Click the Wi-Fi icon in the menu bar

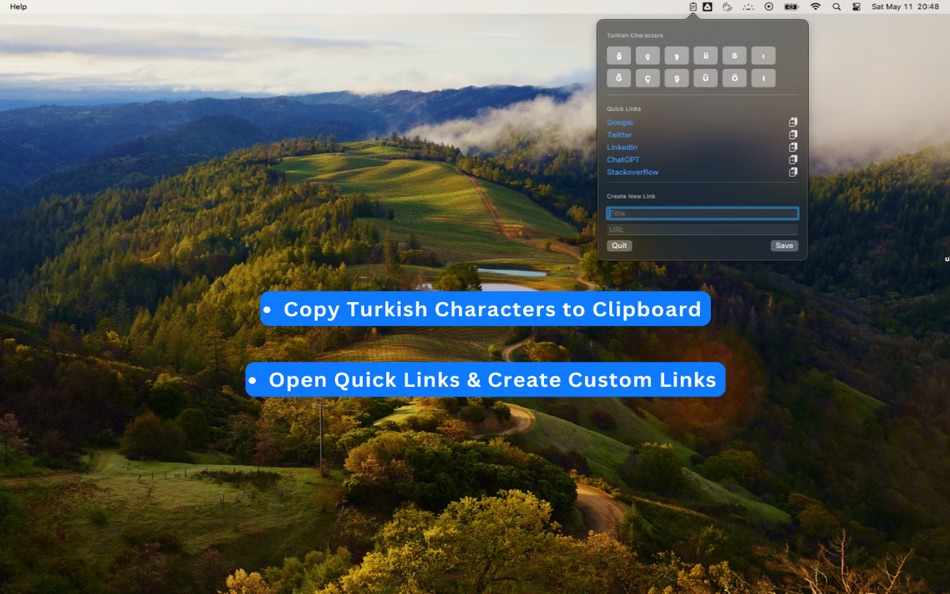click(815, 7)
